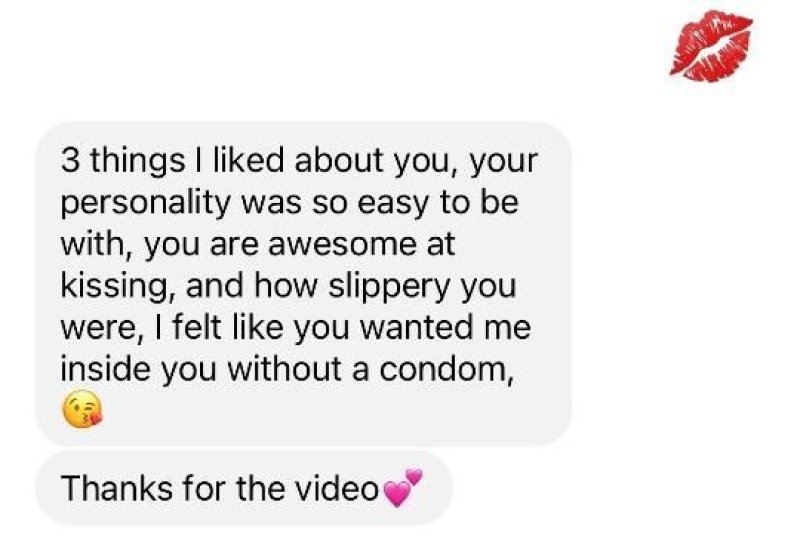
Task: Click the word "wanted" in the message
Action: 417,328
